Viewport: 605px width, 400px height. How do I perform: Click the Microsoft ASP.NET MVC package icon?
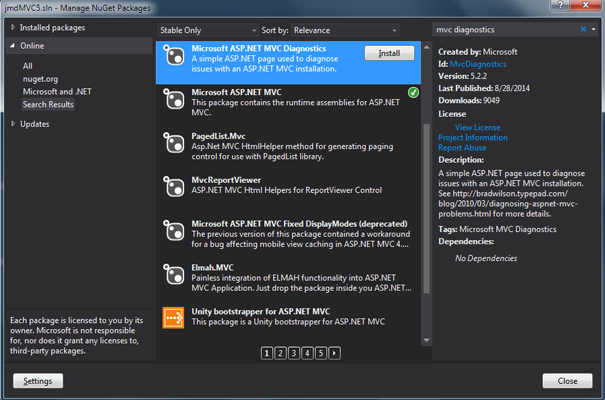coord(174,99)
